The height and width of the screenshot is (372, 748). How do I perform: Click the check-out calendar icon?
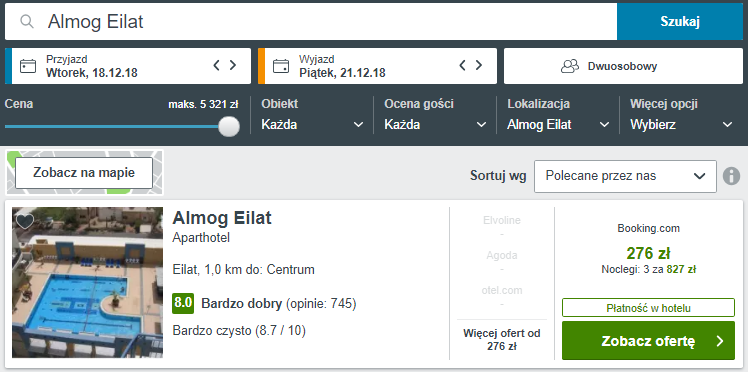pyautogui.click(x=281, y=66)
